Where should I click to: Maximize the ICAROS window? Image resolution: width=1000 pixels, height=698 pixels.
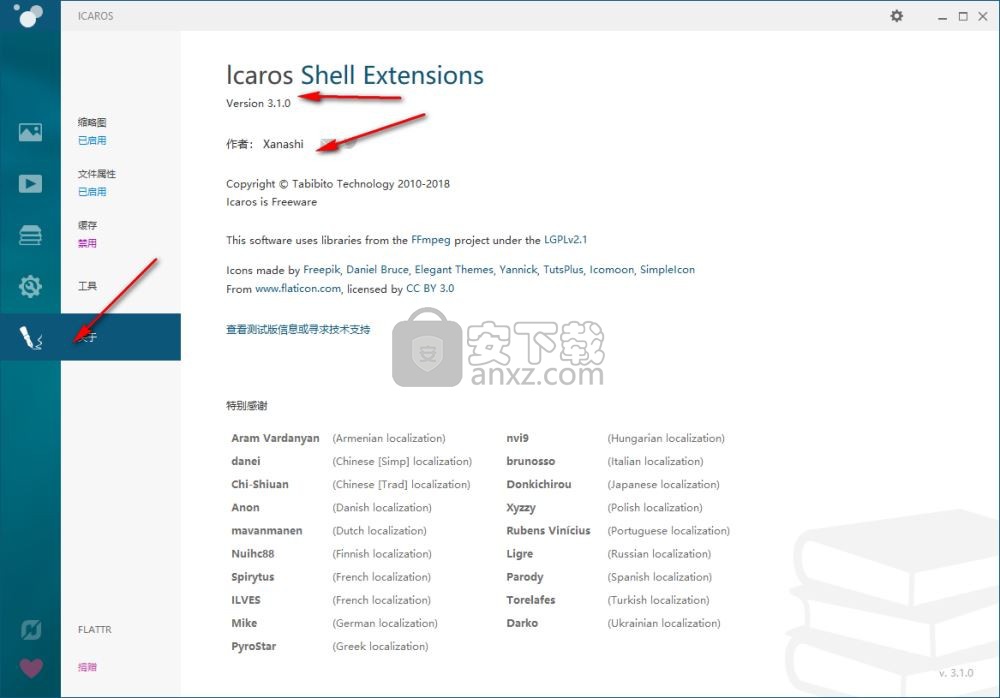pyautogui.click(x=963, y=17)
